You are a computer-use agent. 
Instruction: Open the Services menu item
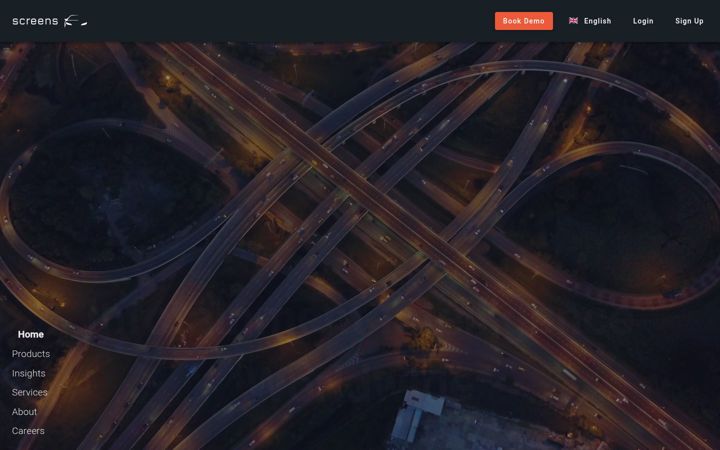[30, 392]
